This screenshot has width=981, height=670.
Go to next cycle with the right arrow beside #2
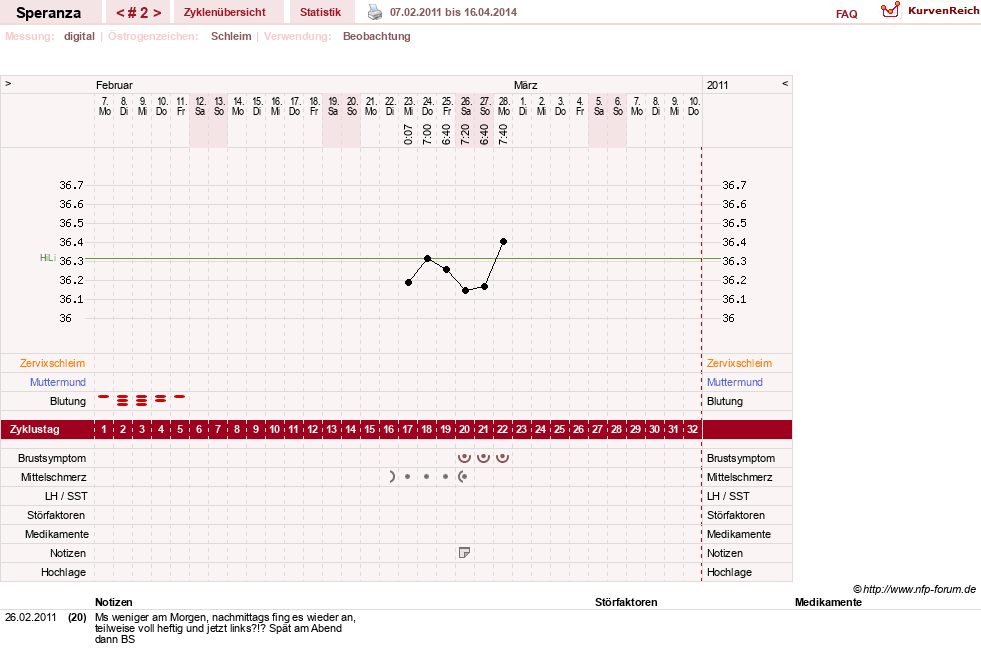pos(157,13)
